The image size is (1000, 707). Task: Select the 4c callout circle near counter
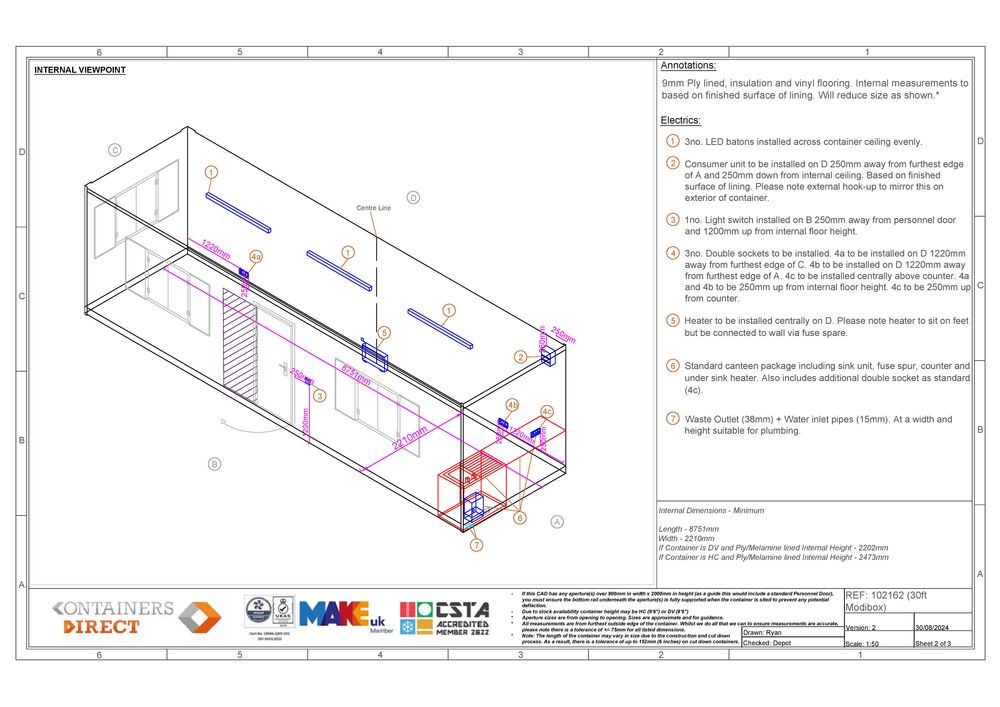point(547,411)
